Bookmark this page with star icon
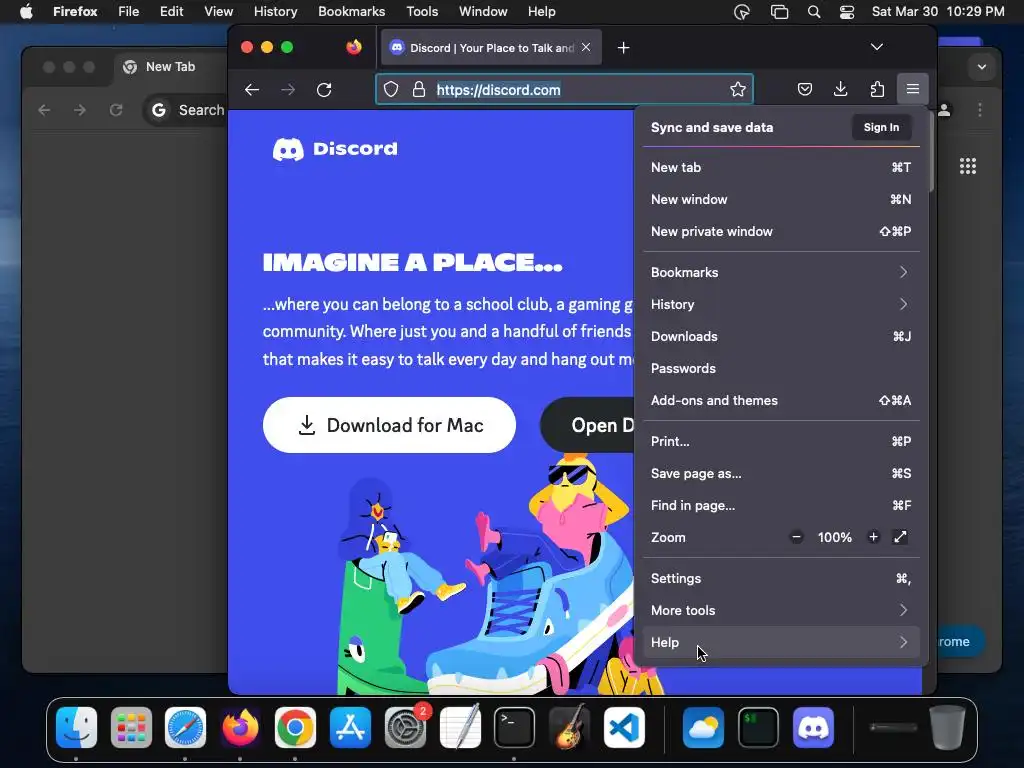 click(x=738, y=89)
